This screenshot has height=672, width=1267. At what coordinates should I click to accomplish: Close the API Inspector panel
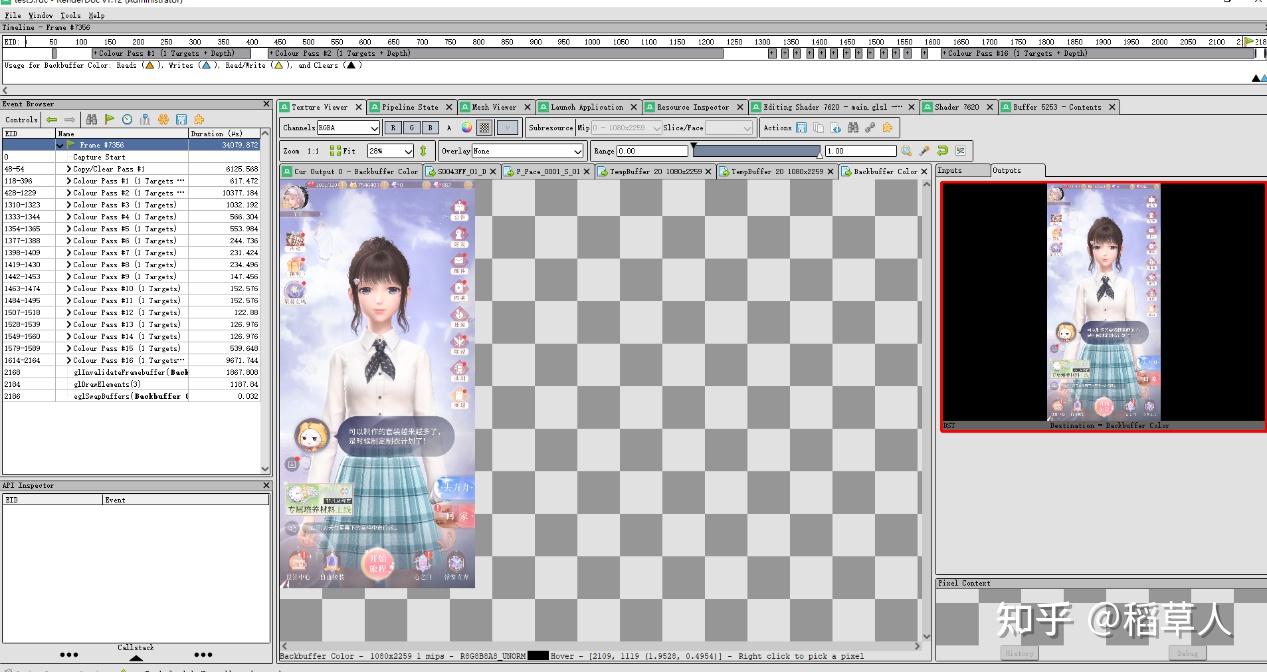tap(266, 486)
